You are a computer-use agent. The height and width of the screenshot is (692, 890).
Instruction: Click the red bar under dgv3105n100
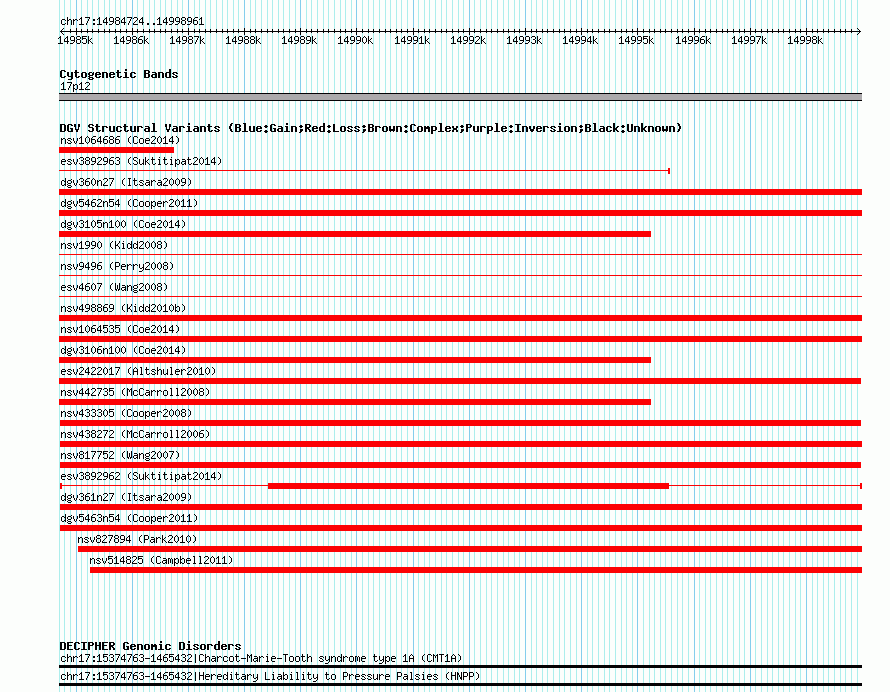355,234
